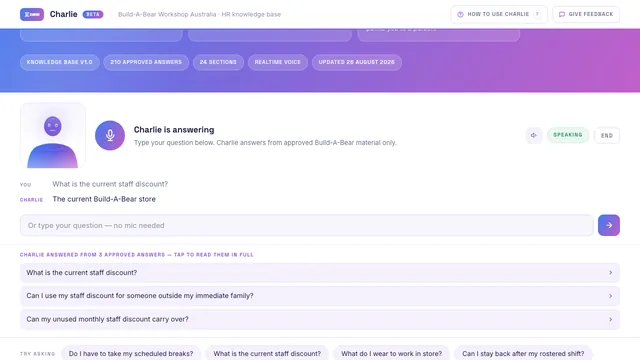Ask 'Do I have to take my scheduled breaks?'
Screen dimensions: 640x360
pyautogui.click(x=131, y=353)
